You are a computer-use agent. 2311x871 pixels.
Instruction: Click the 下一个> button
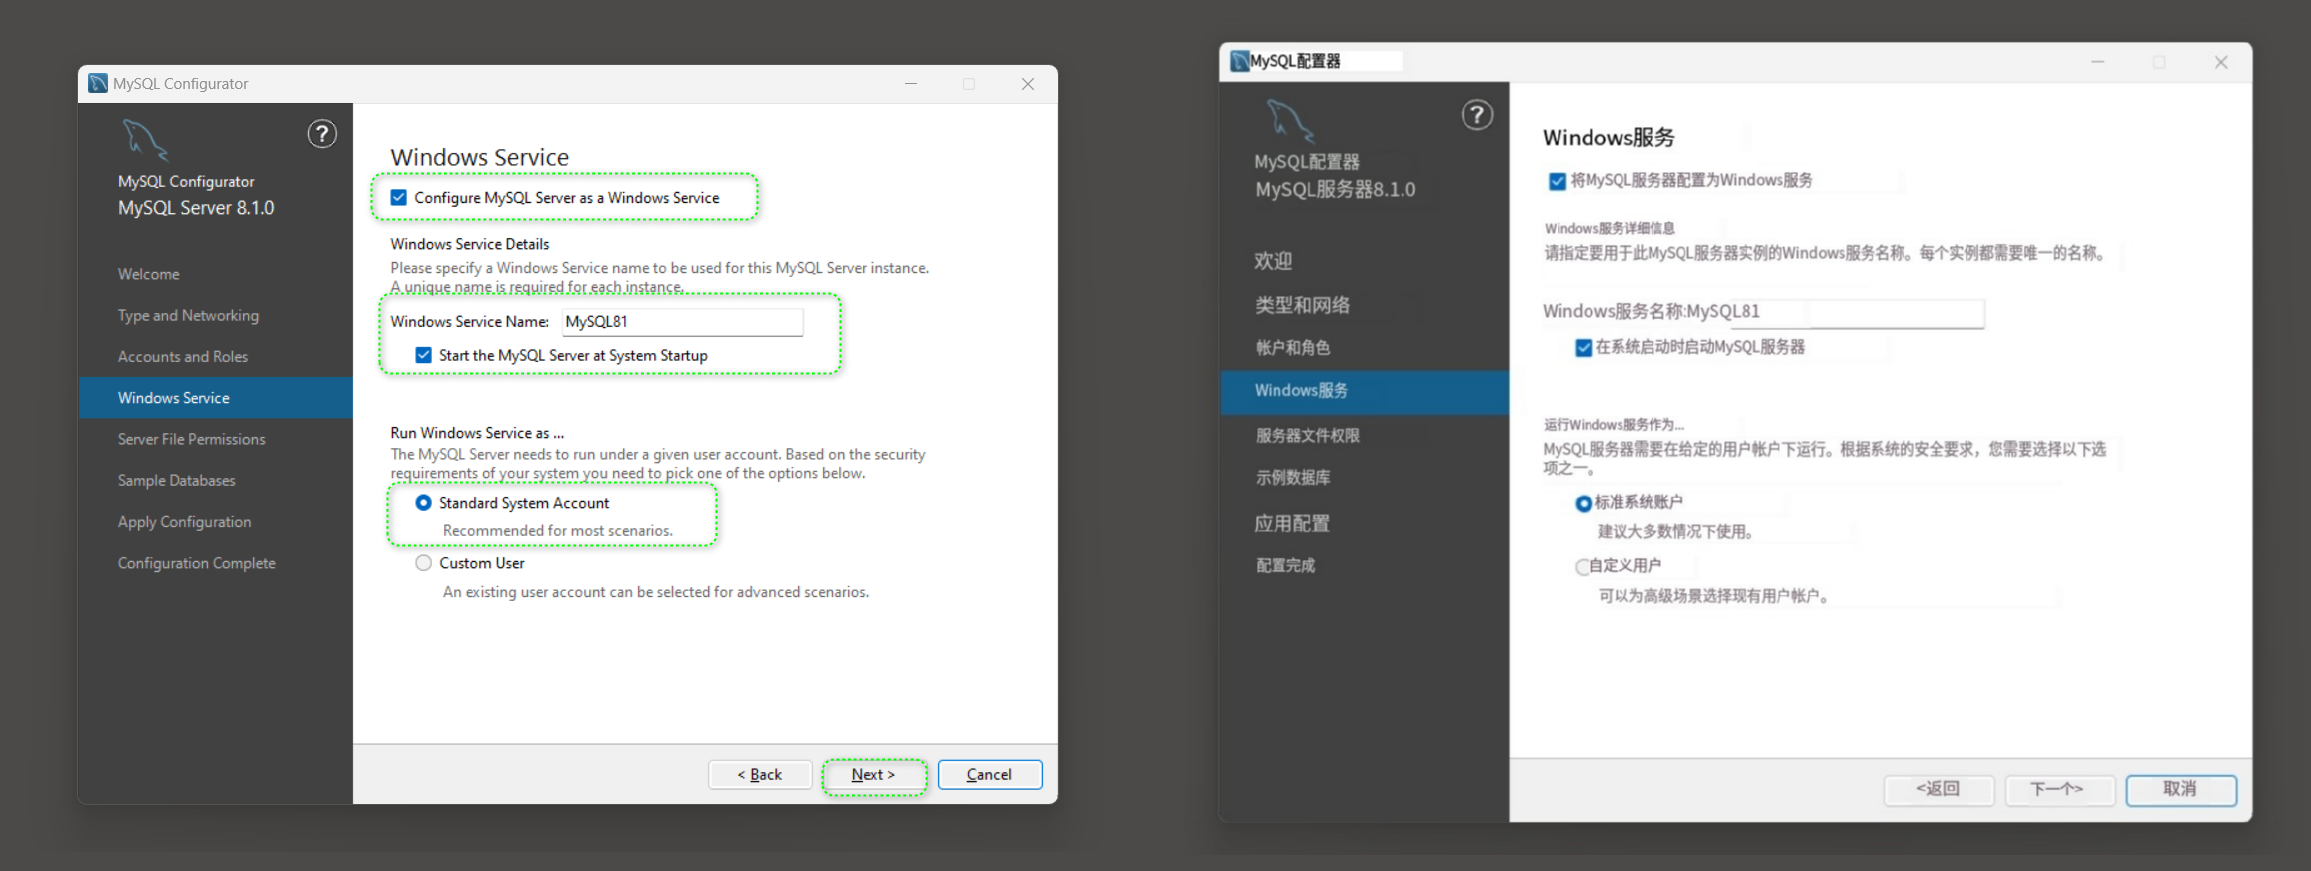click(x=2059, y=789)
